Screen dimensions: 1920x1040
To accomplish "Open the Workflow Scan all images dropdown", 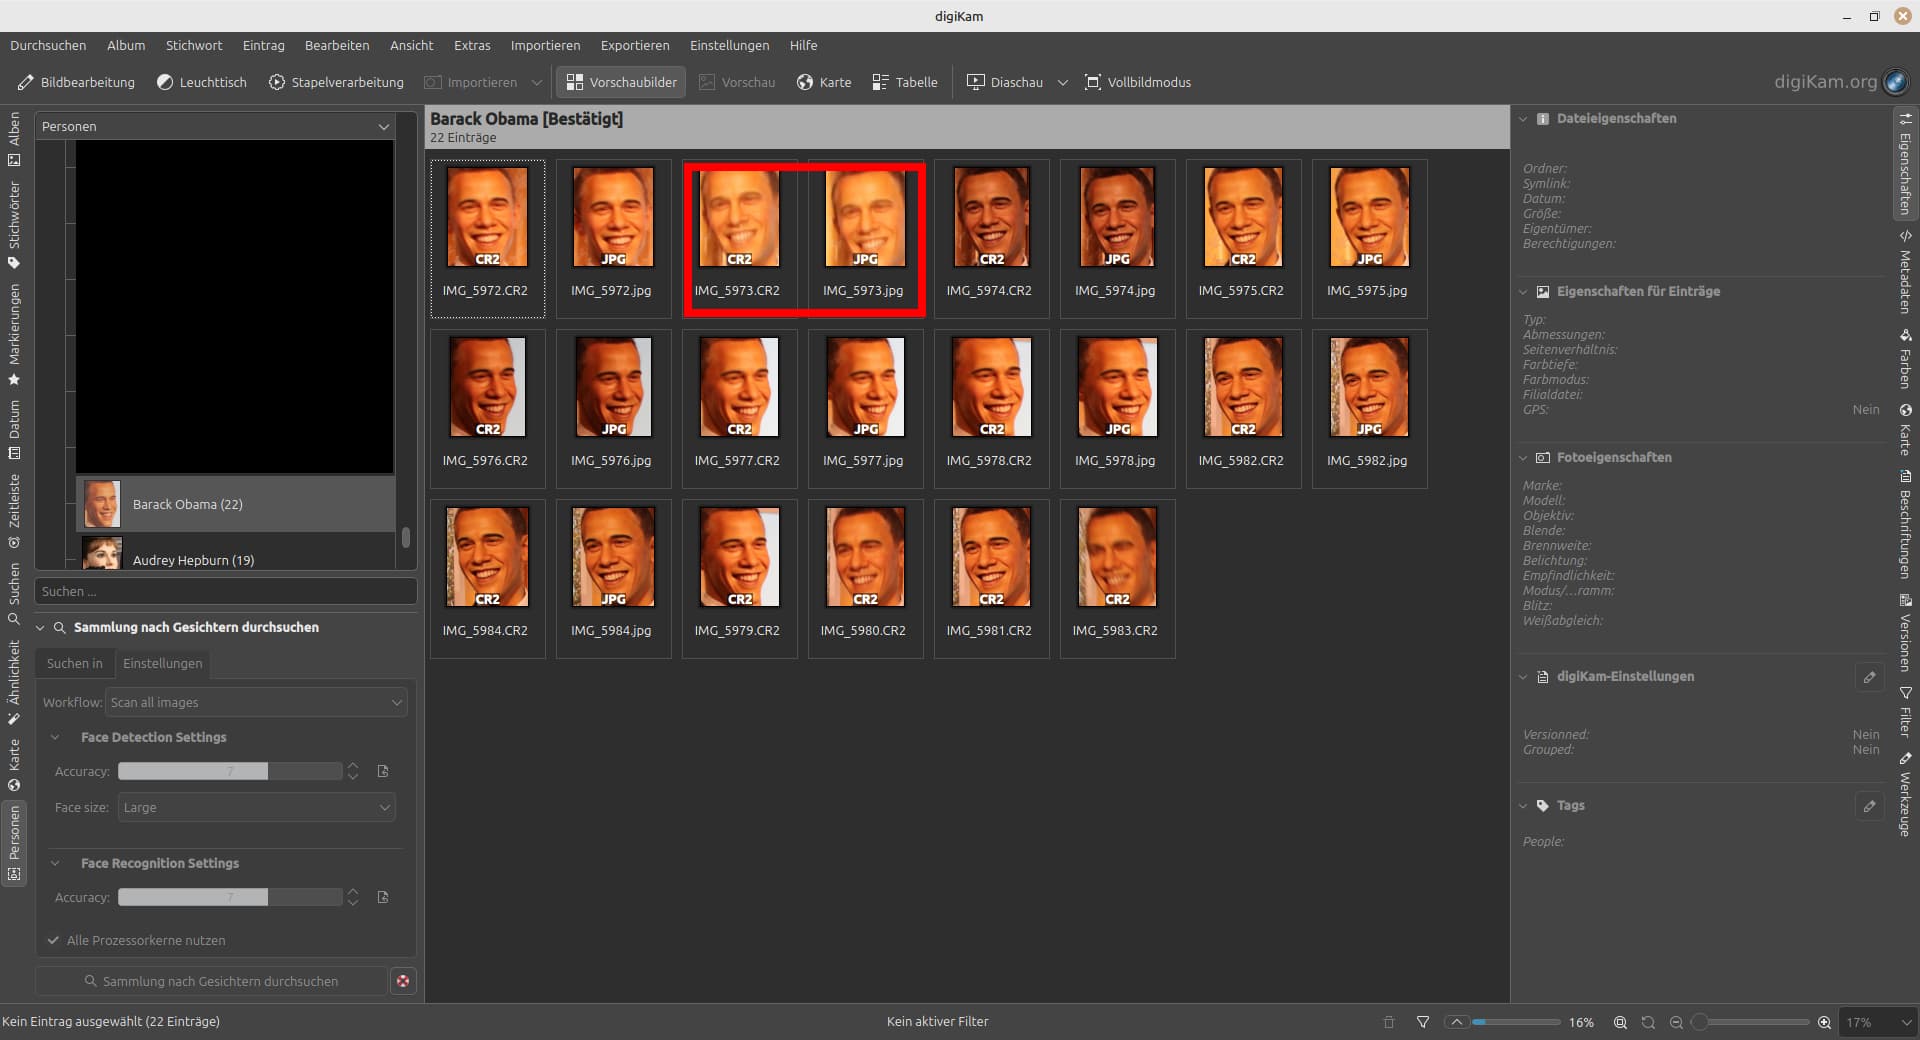I will tap(256, 702).
